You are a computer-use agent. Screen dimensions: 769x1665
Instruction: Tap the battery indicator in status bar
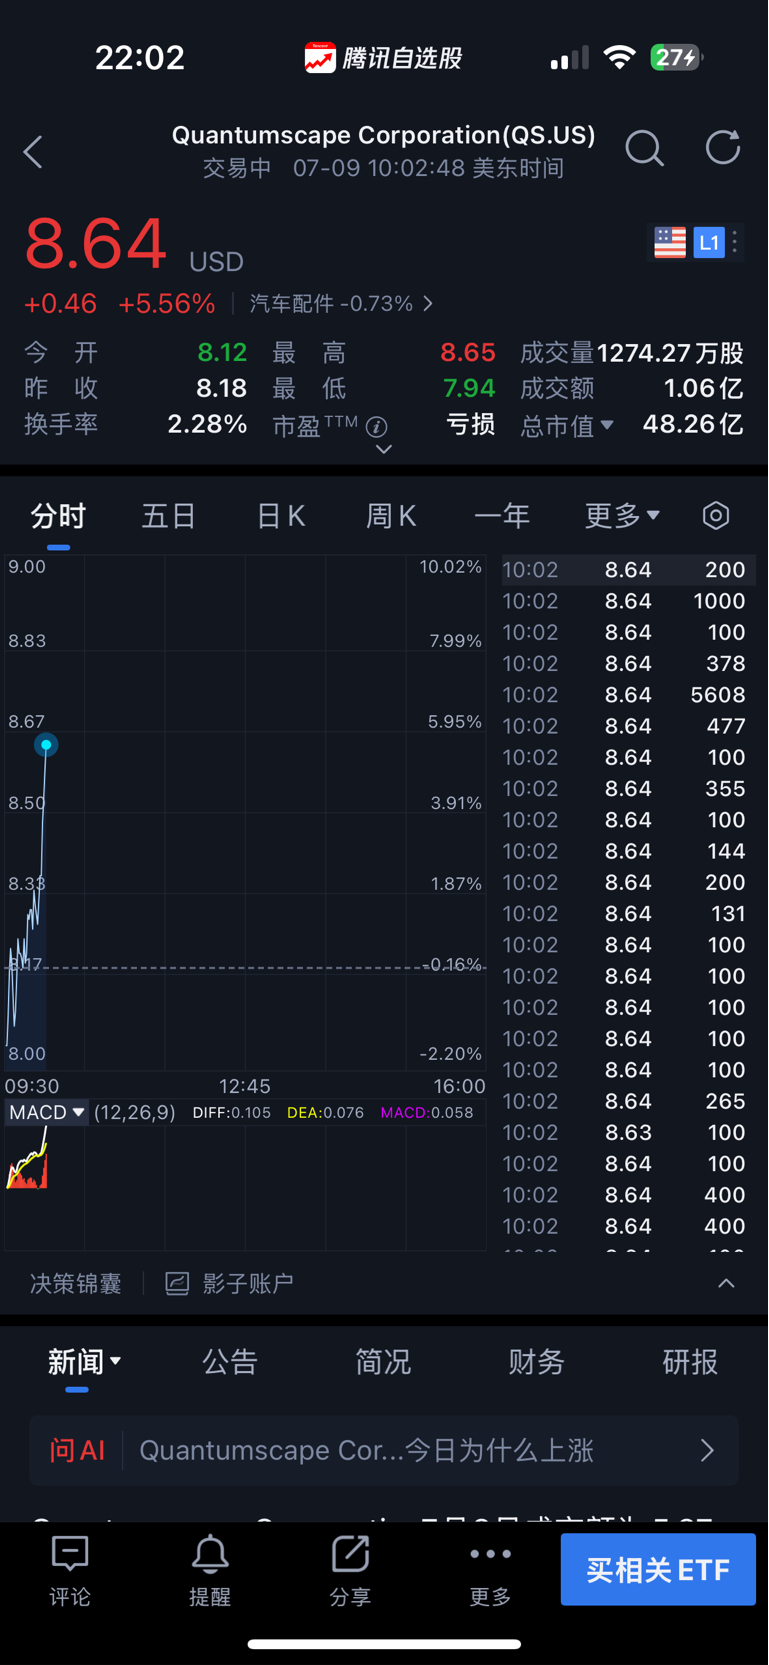(x=677, y=58)
